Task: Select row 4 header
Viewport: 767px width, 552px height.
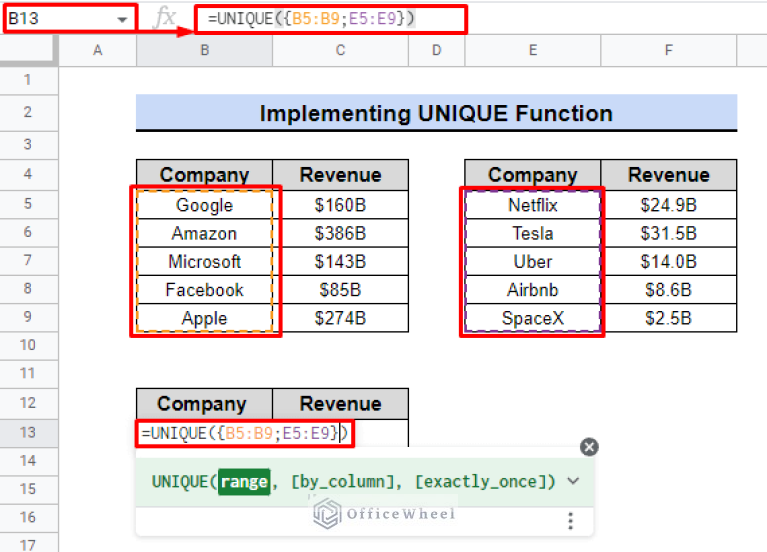Action: [28, 174]
